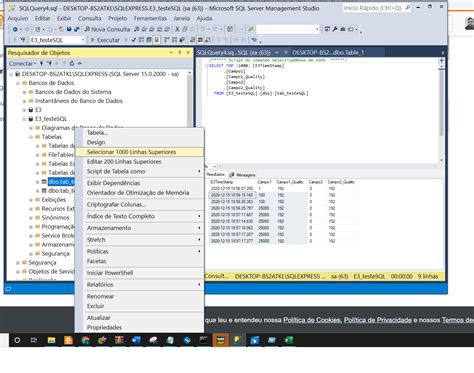Click the Nova Consulta toolbar button
Viewport: 474px width, 373px height.
(x=107, y=29)
